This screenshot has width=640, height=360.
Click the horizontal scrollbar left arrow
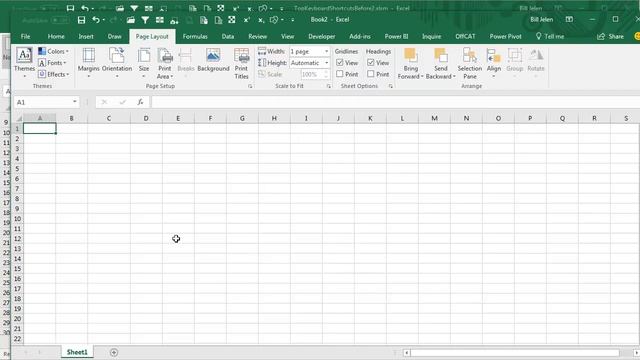(x=407, y=353)
